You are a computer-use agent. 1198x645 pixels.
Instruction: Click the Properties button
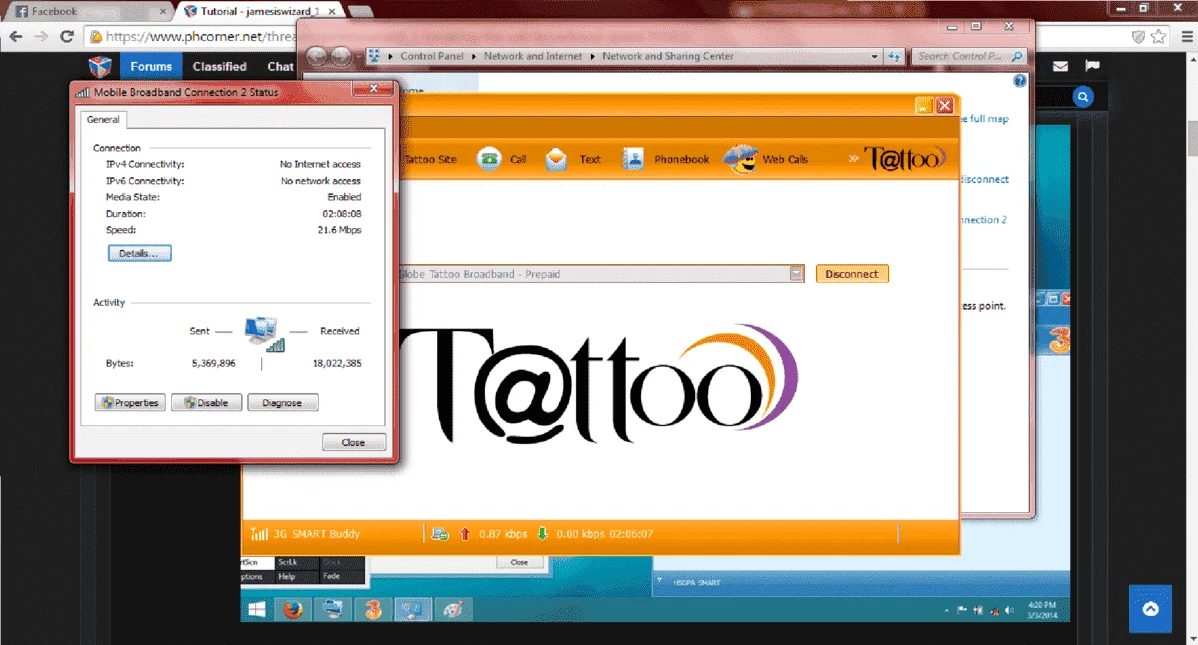[x=130, y=403]
